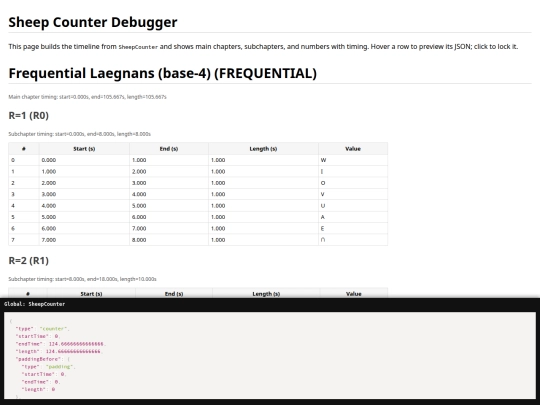Click the R=2 (R1) subchapter heading
The height and width of the screenshot is (405, 540).
(29, 261)
